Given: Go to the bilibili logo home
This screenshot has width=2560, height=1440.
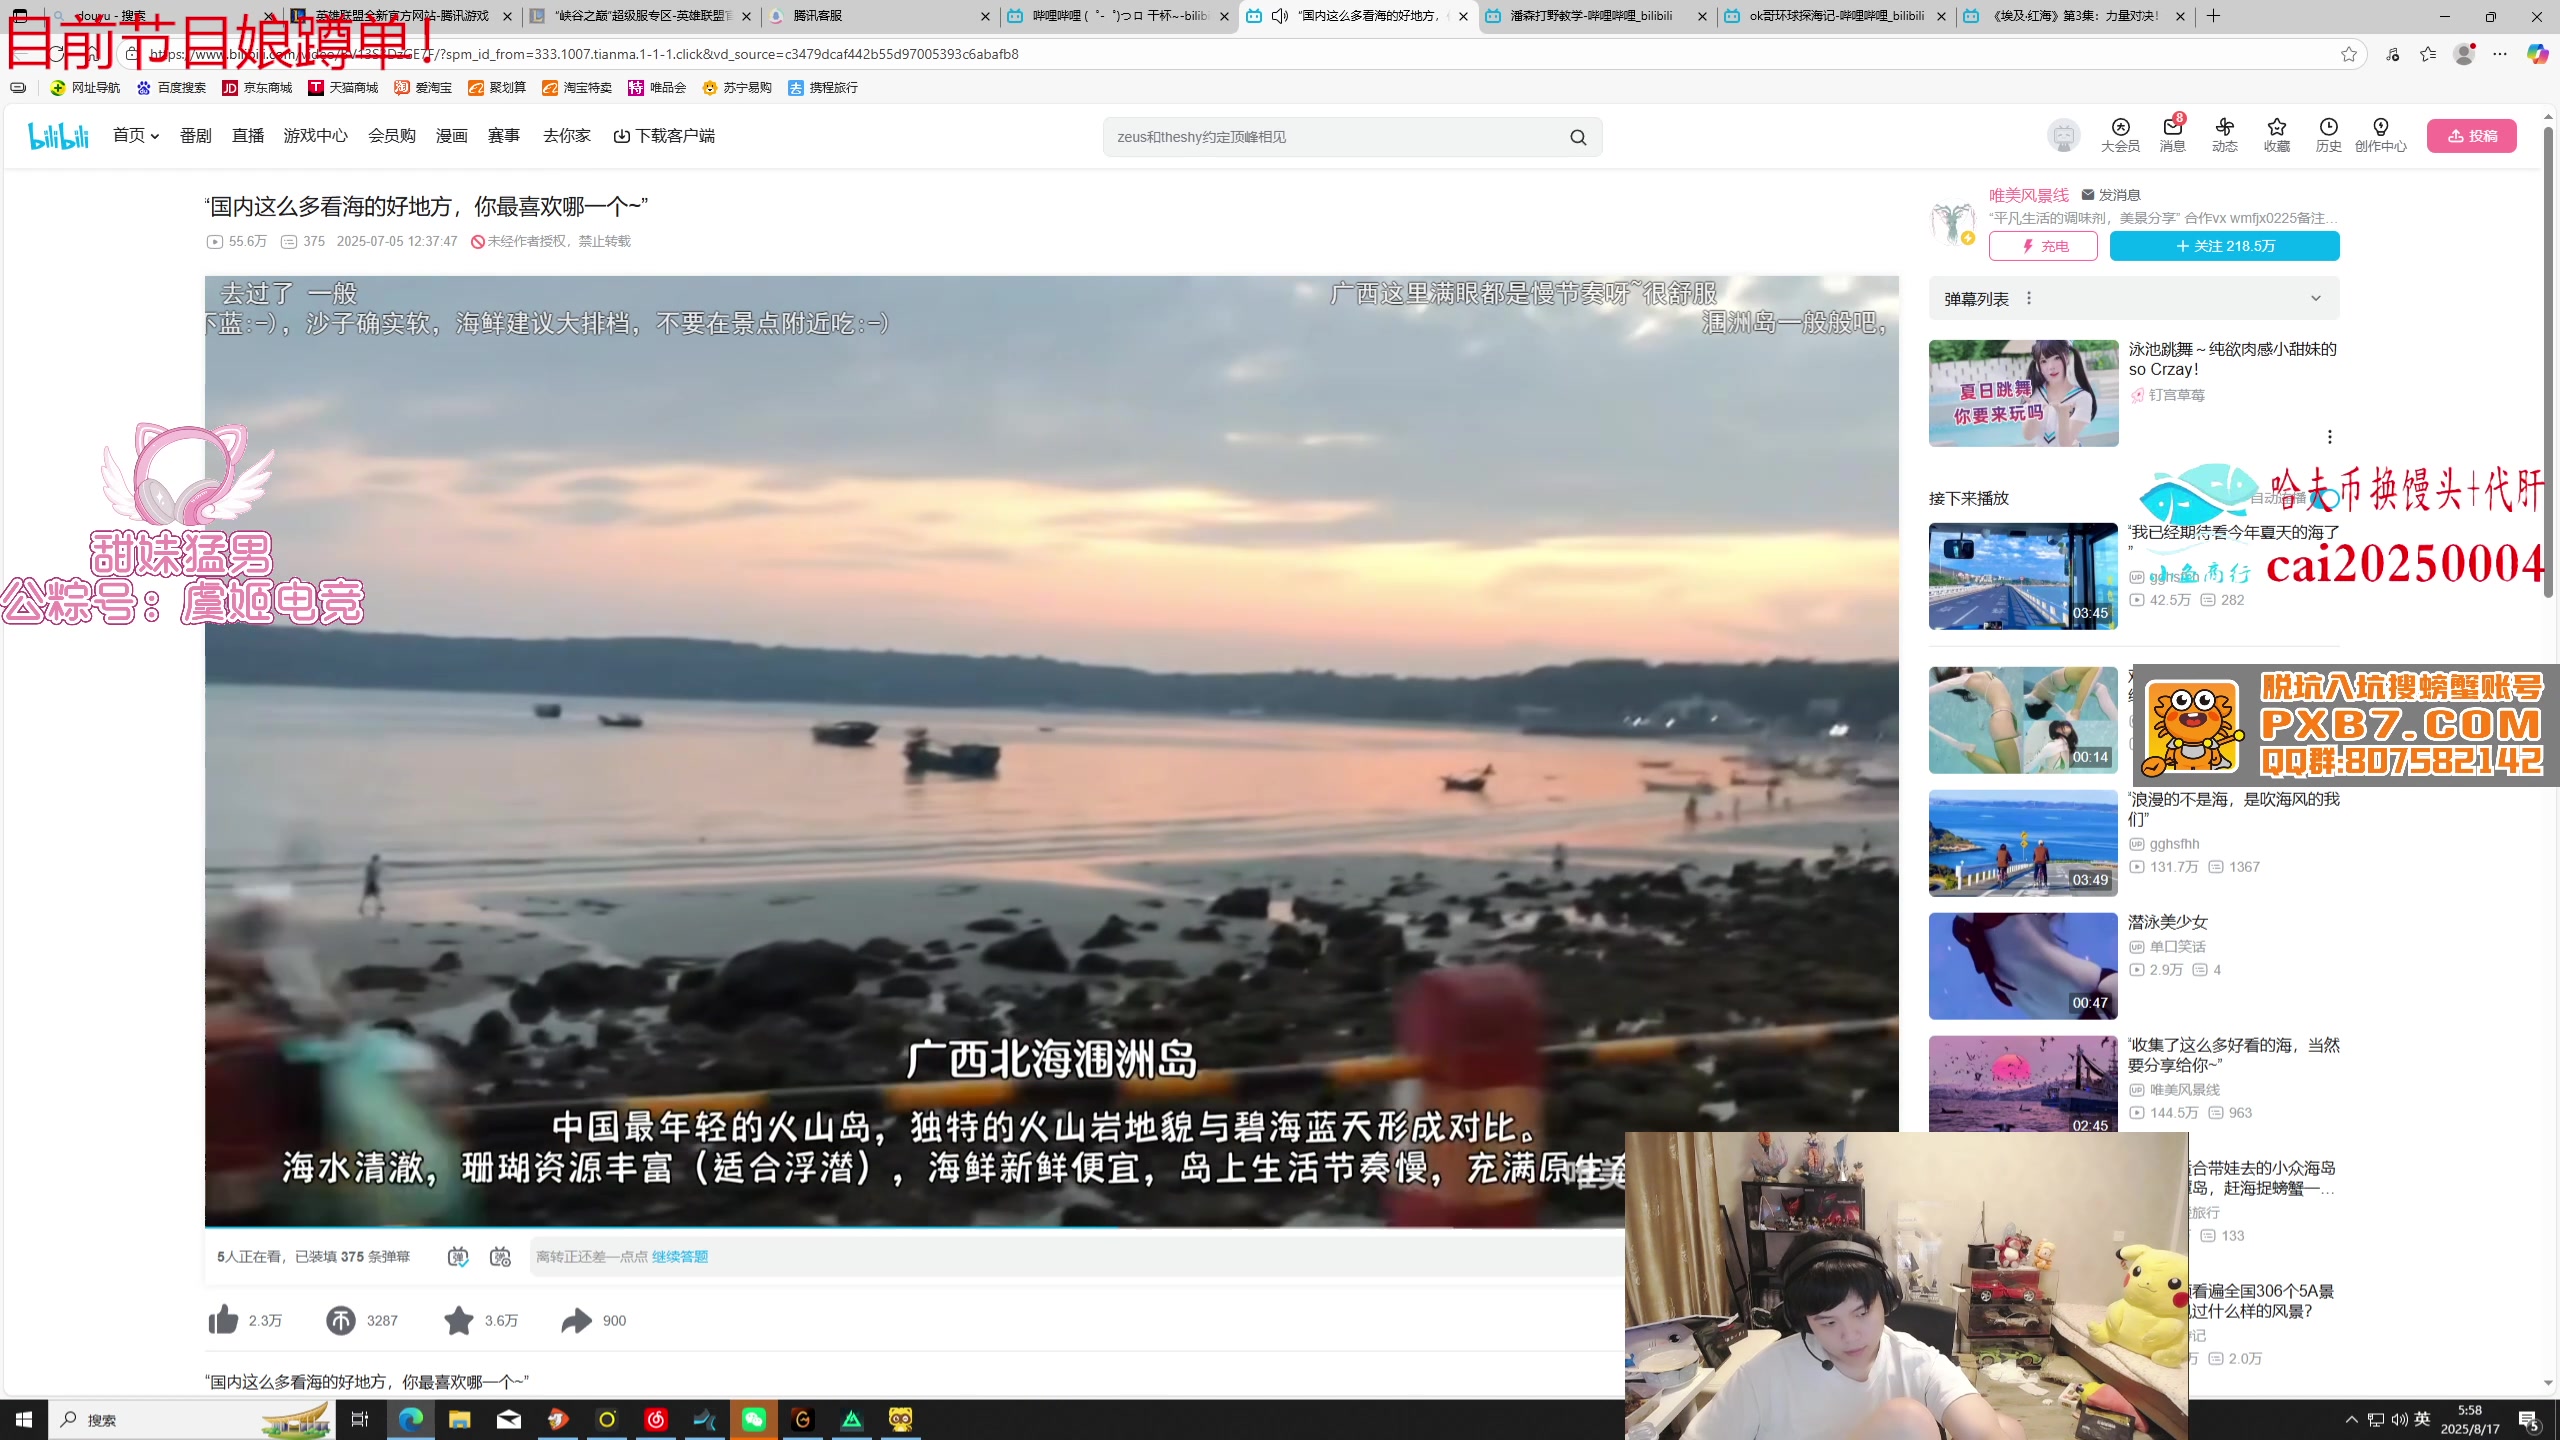Looking at the screenshot, I should click(x=58, y=135).
